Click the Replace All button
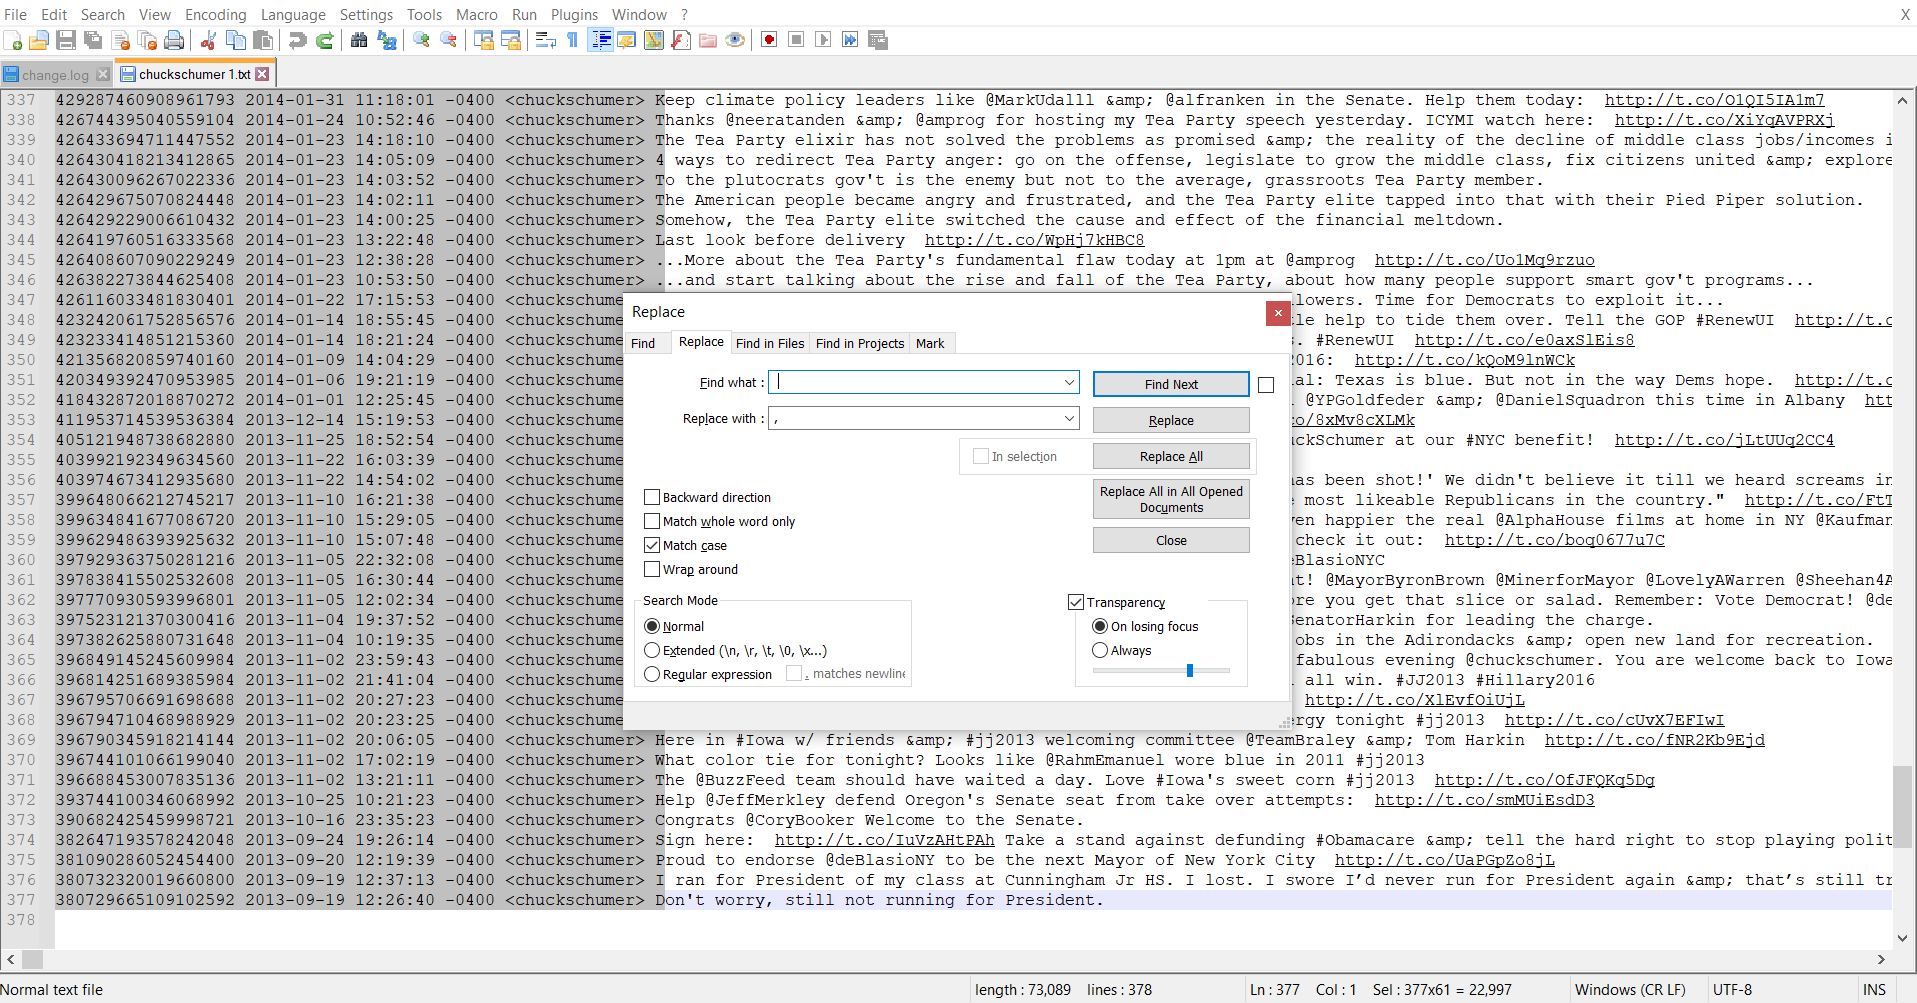Screen dimensions: 1917x1003 pyautogui.click(x=1171, y=456)
